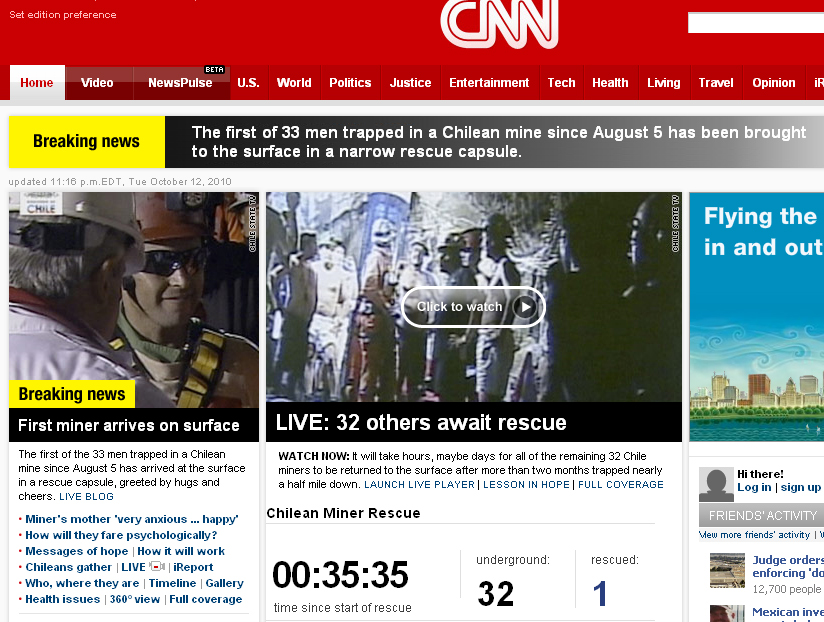Click the user avatar silhouette icon

(x=716, y=484)
